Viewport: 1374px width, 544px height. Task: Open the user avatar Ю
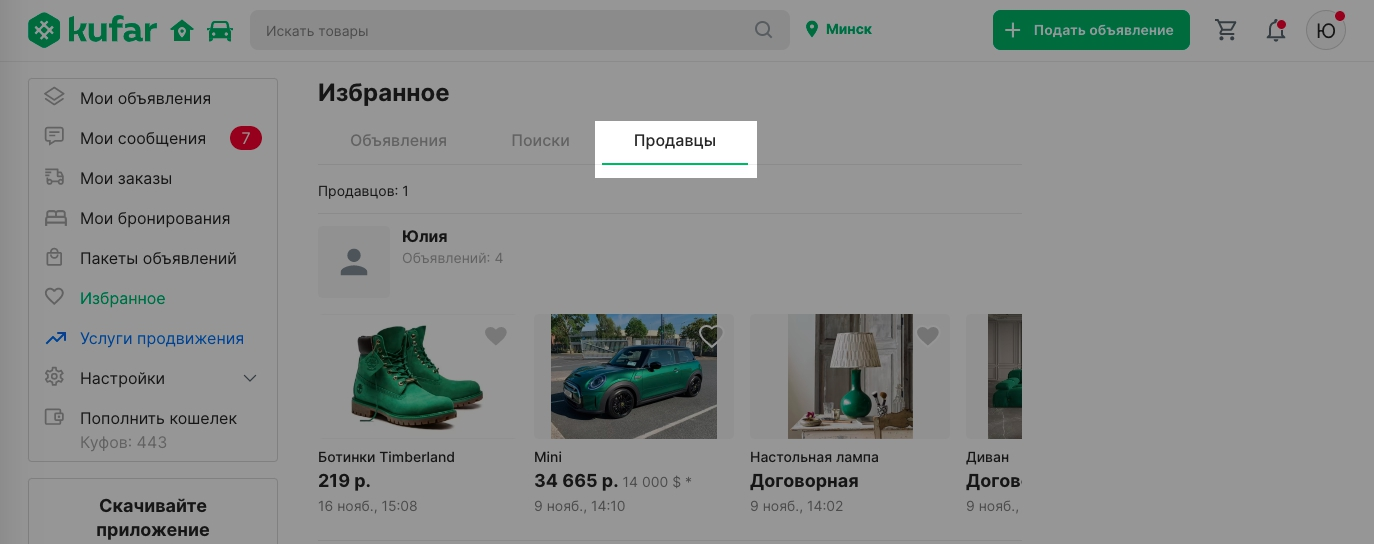[x=1326, y=30]
